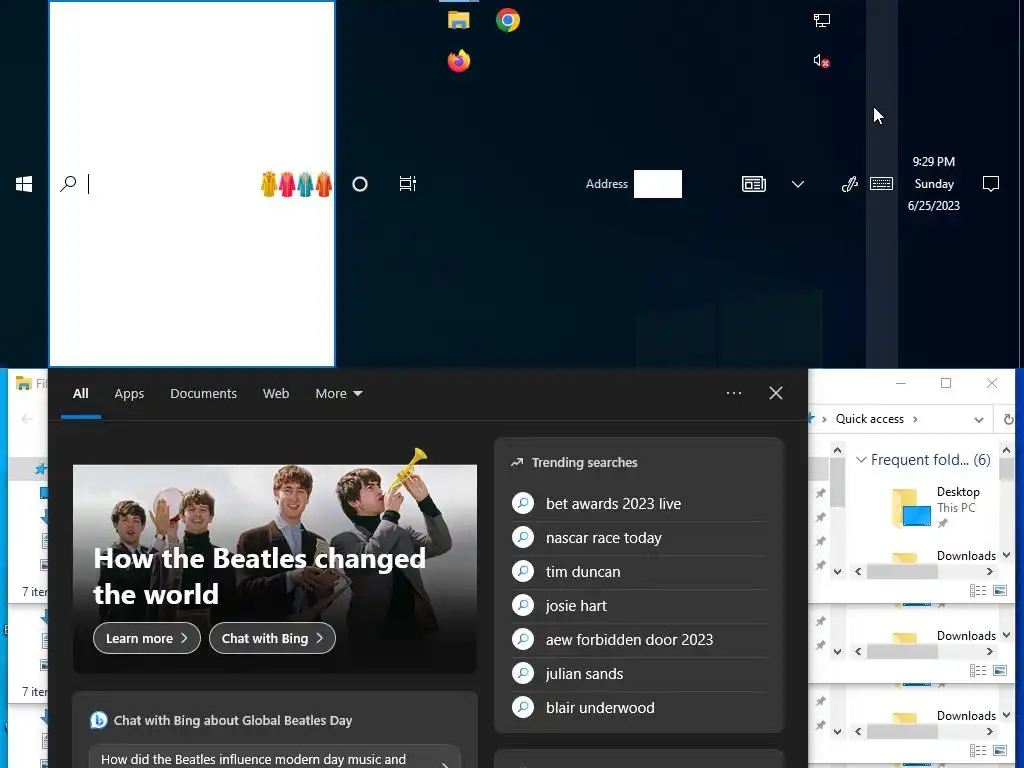Launch File Explorer from the taskbar

tap(458, 20)
